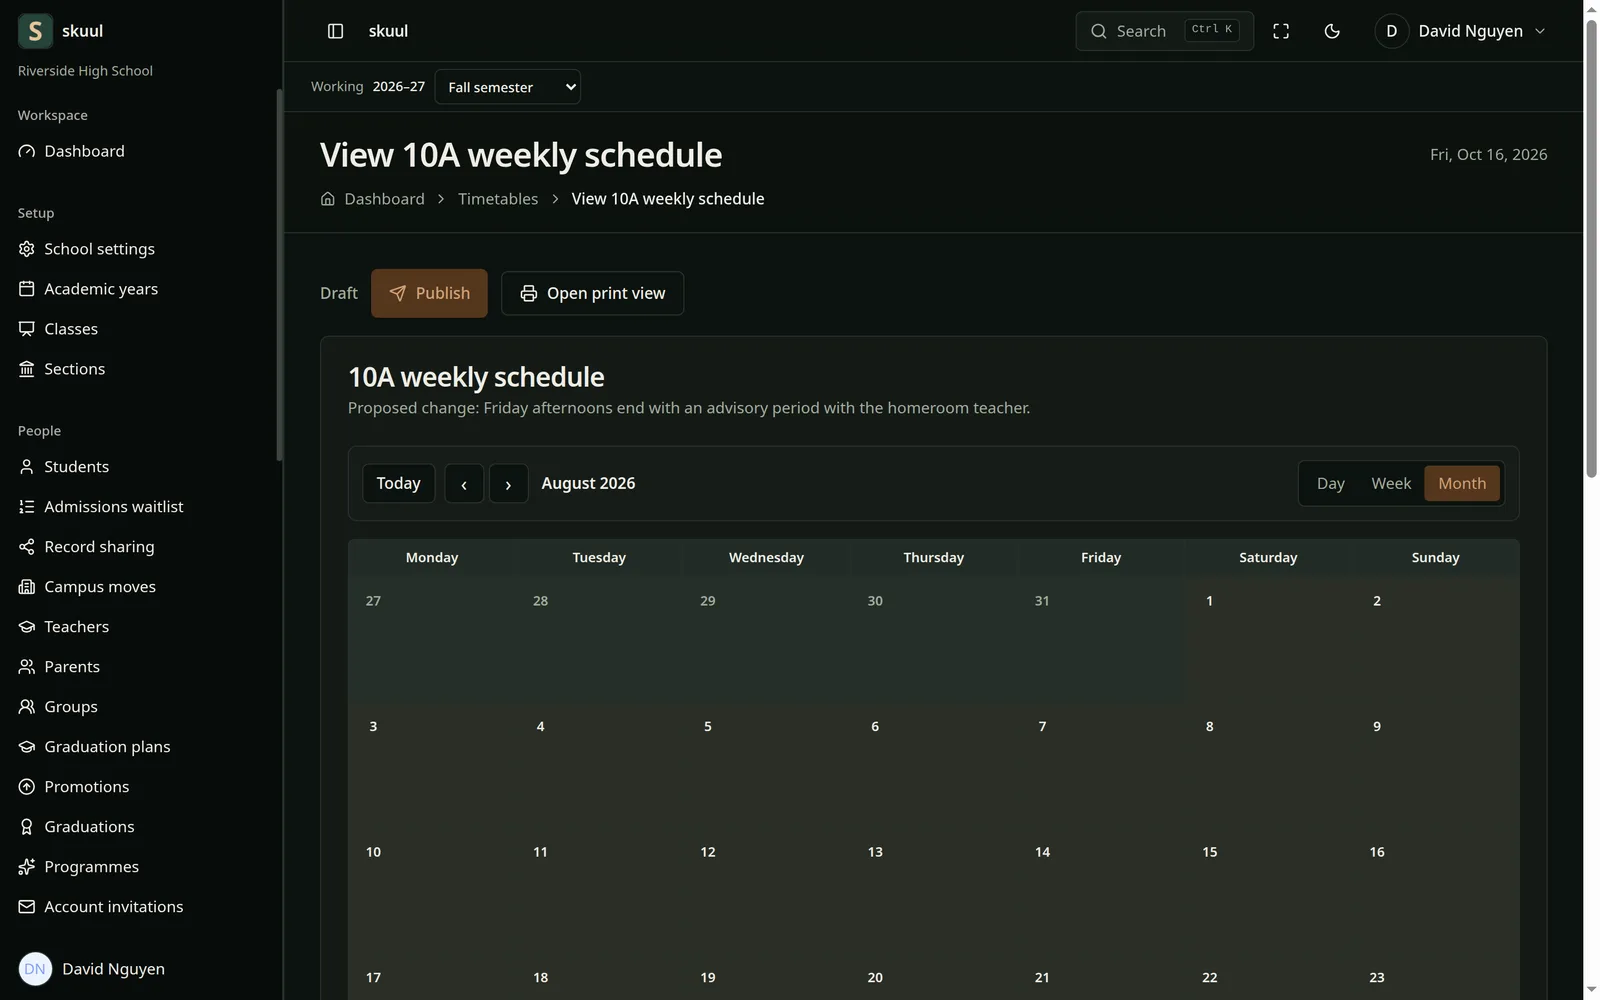Select the Month view tab

1462,484
